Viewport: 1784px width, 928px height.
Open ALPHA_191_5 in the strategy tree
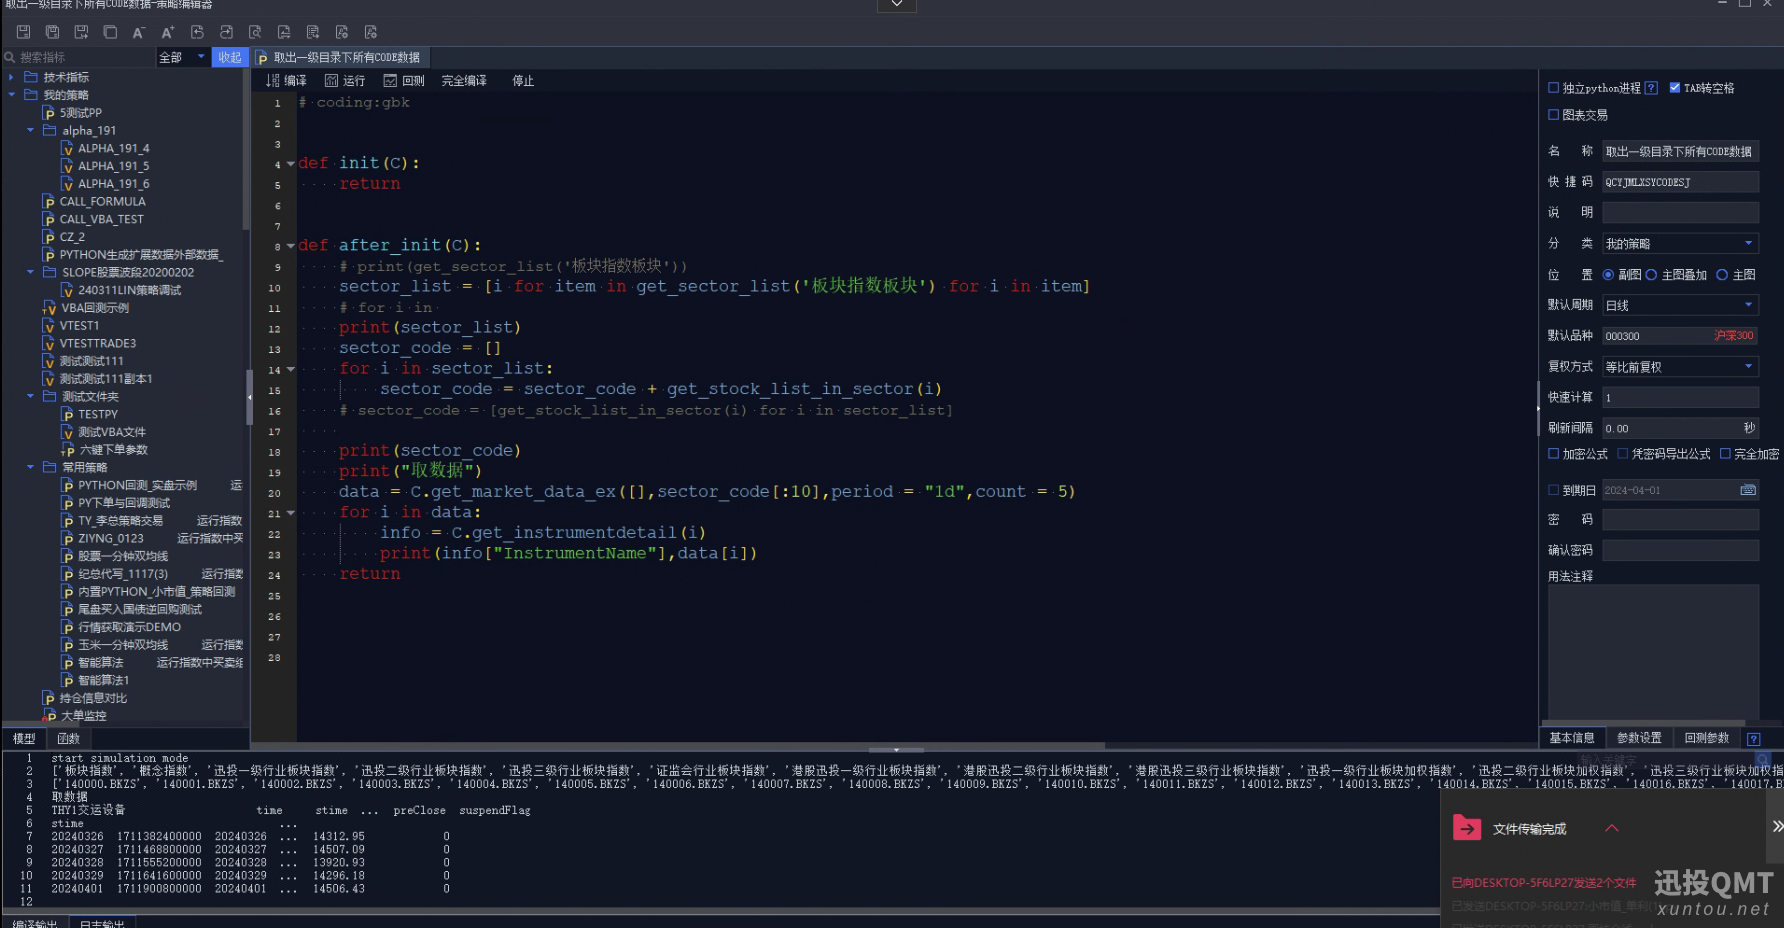click(113, 166)
